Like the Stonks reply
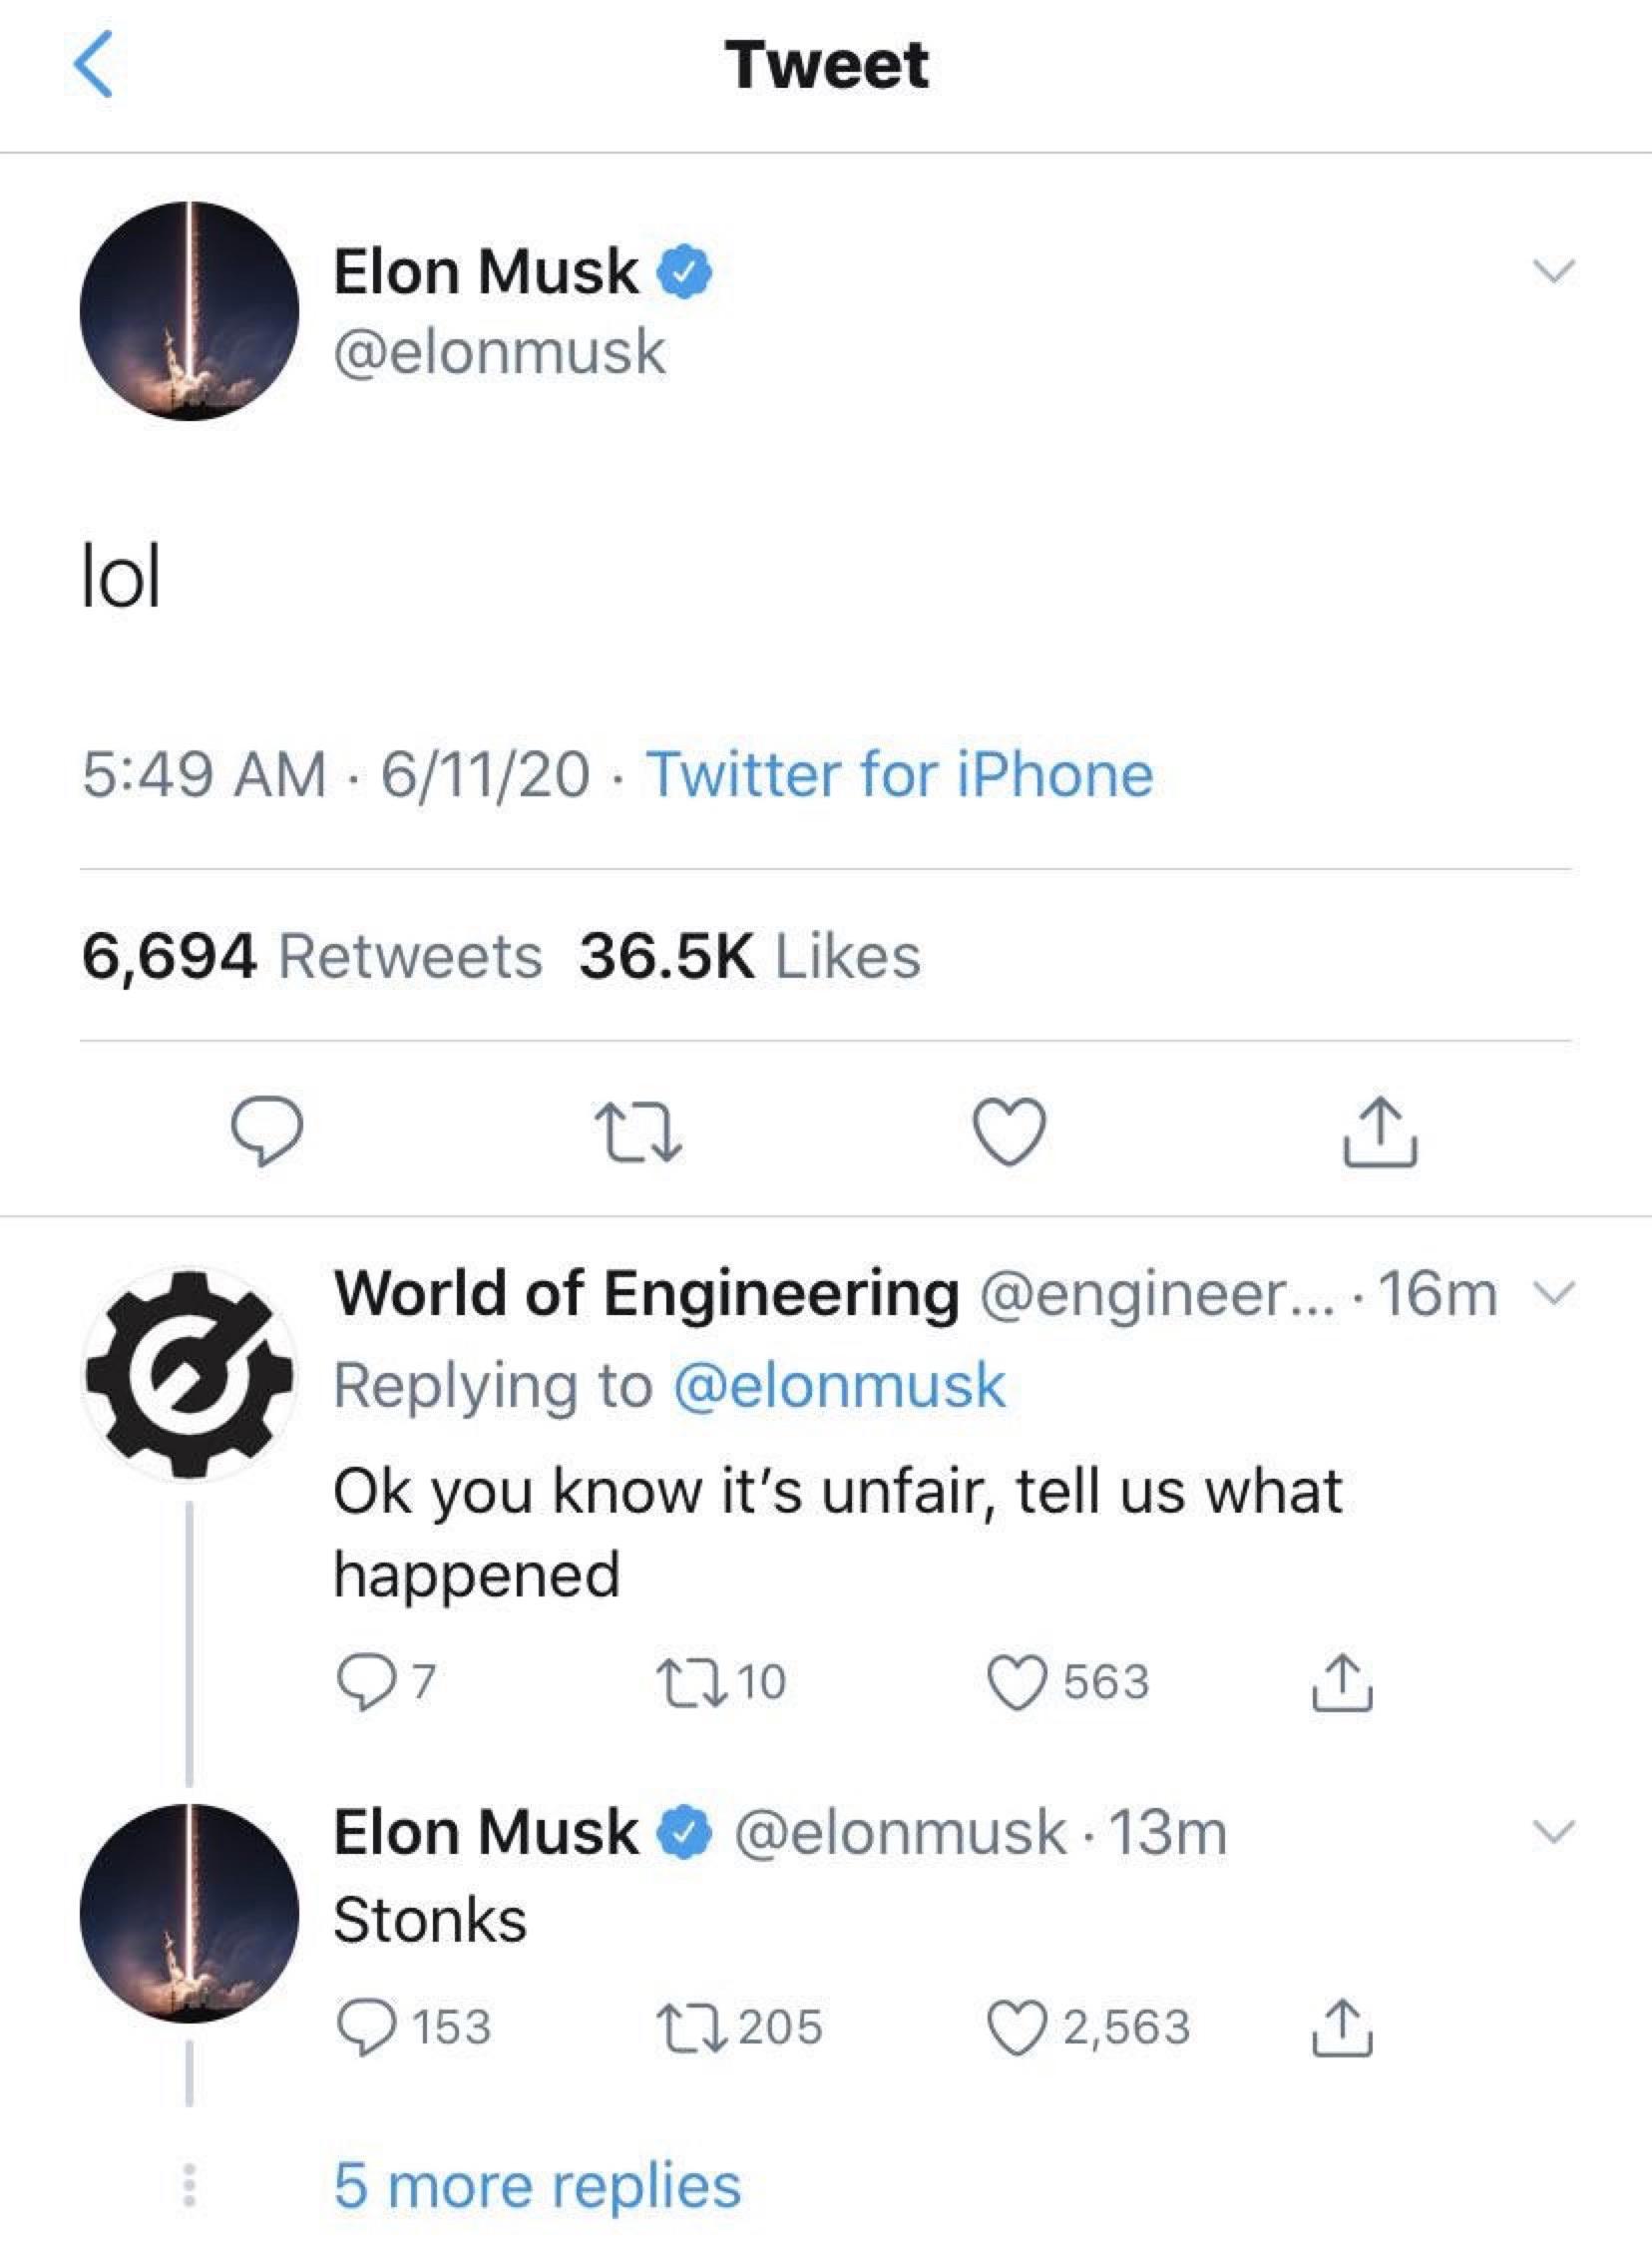 1017,2027
